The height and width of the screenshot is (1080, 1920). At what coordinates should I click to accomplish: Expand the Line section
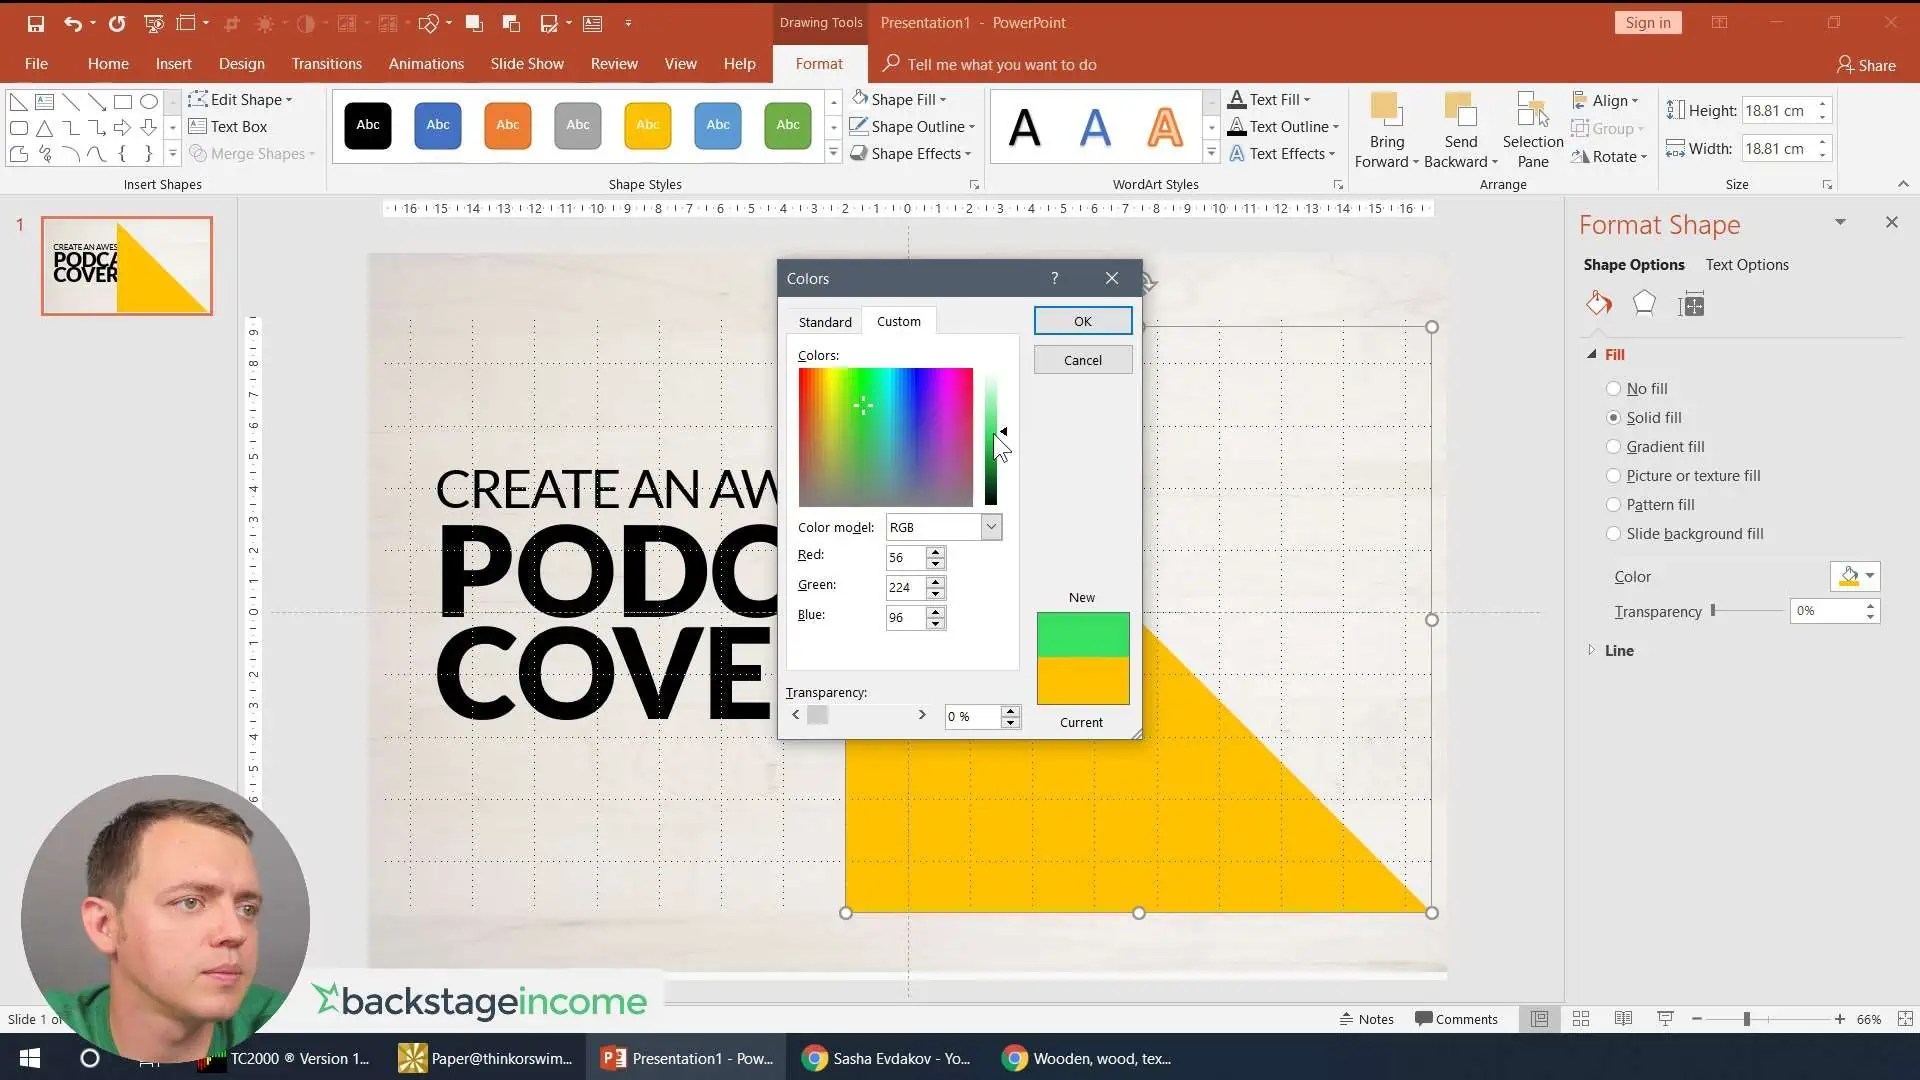coord(1618,651)
